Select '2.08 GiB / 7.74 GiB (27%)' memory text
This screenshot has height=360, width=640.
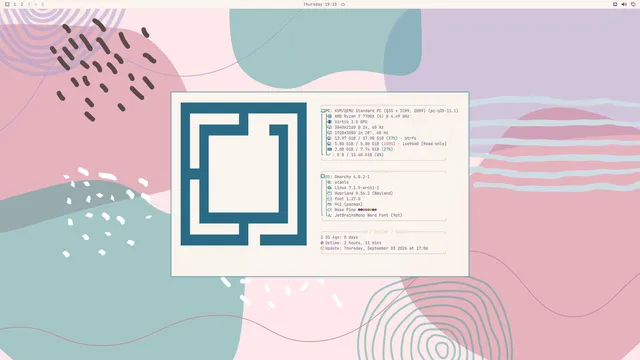364,149
